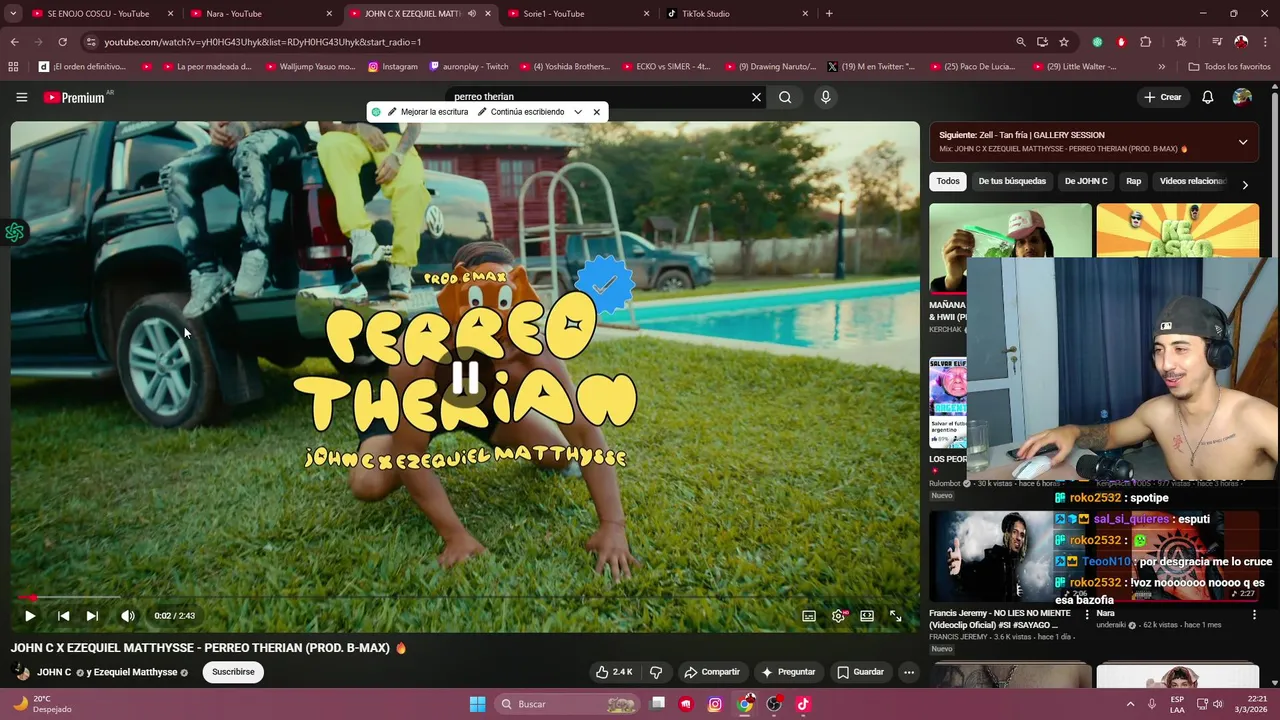Open the Todos los favoritos folder
Viewport: 1280px width, 720px height.
(1229, 67)
